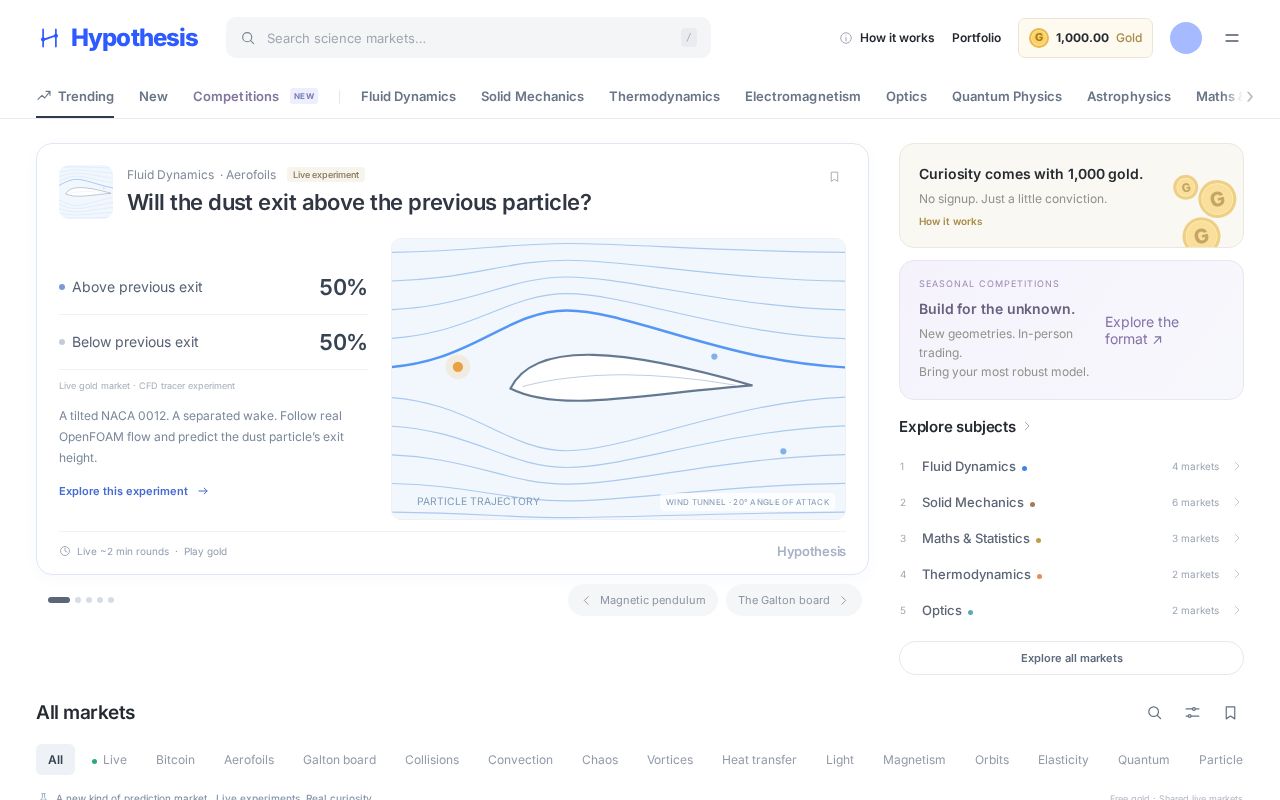Open the Thermodynamics subject row chevron
The width and height of the screenshot is (1280, 800).
(1236, 574)
